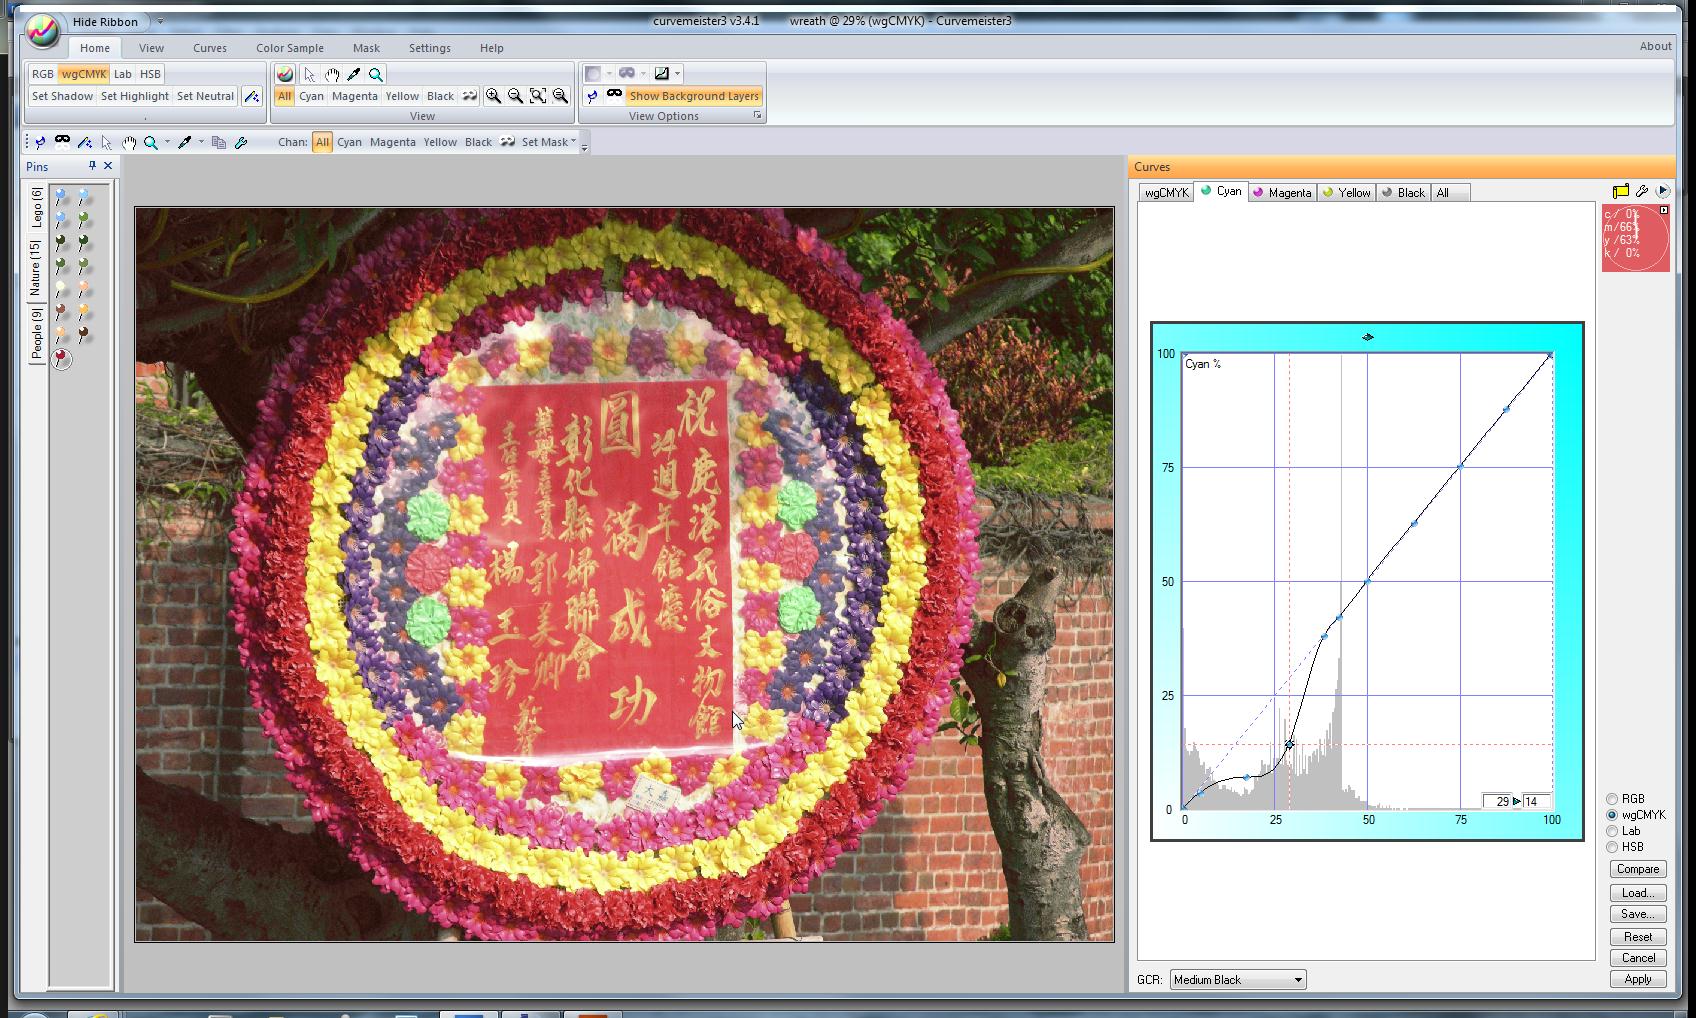1696x1018 pixels.
Task: Toggle the All channel button in ribbon
Action: point(285,96)
